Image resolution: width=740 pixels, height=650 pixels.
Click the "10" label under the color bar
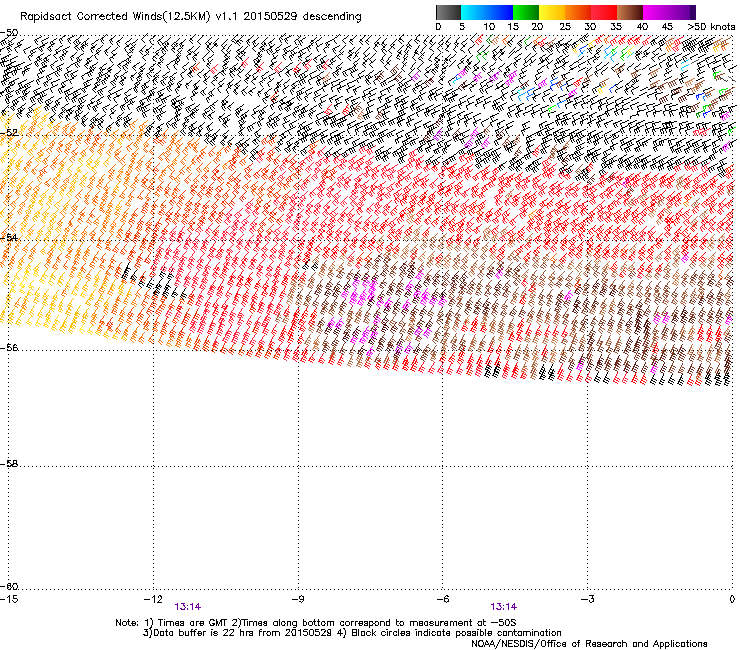(x=489, y=27)
